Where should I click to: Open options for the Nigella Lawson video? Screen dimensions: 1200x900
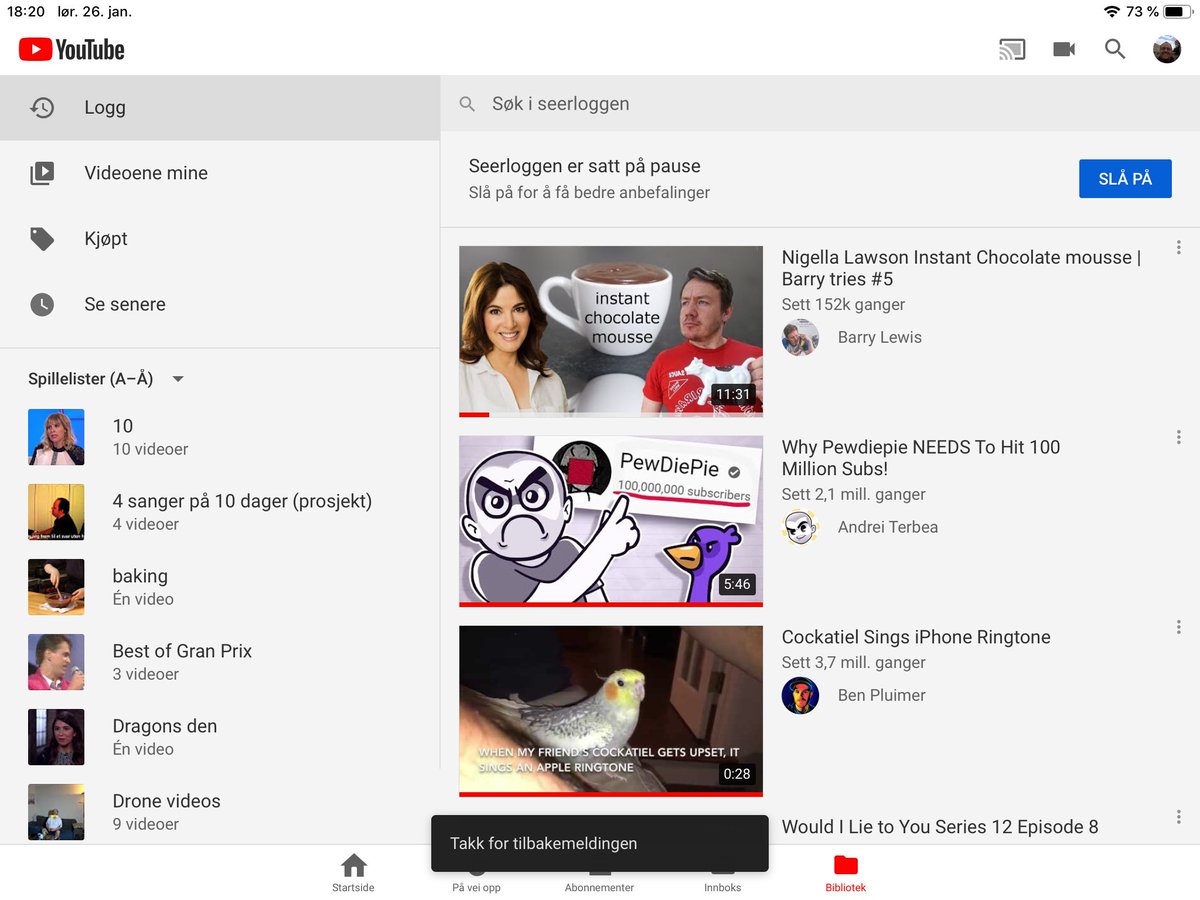[1179, 247]
